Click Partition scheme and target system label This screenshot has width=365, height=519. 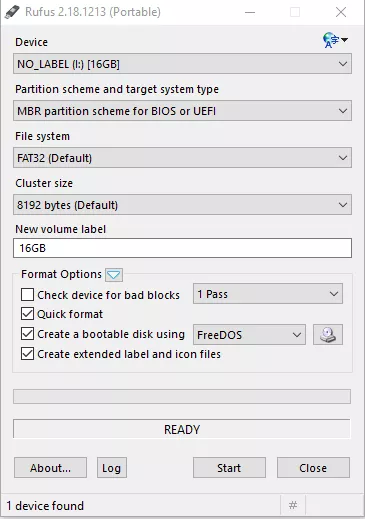point(117,89)
